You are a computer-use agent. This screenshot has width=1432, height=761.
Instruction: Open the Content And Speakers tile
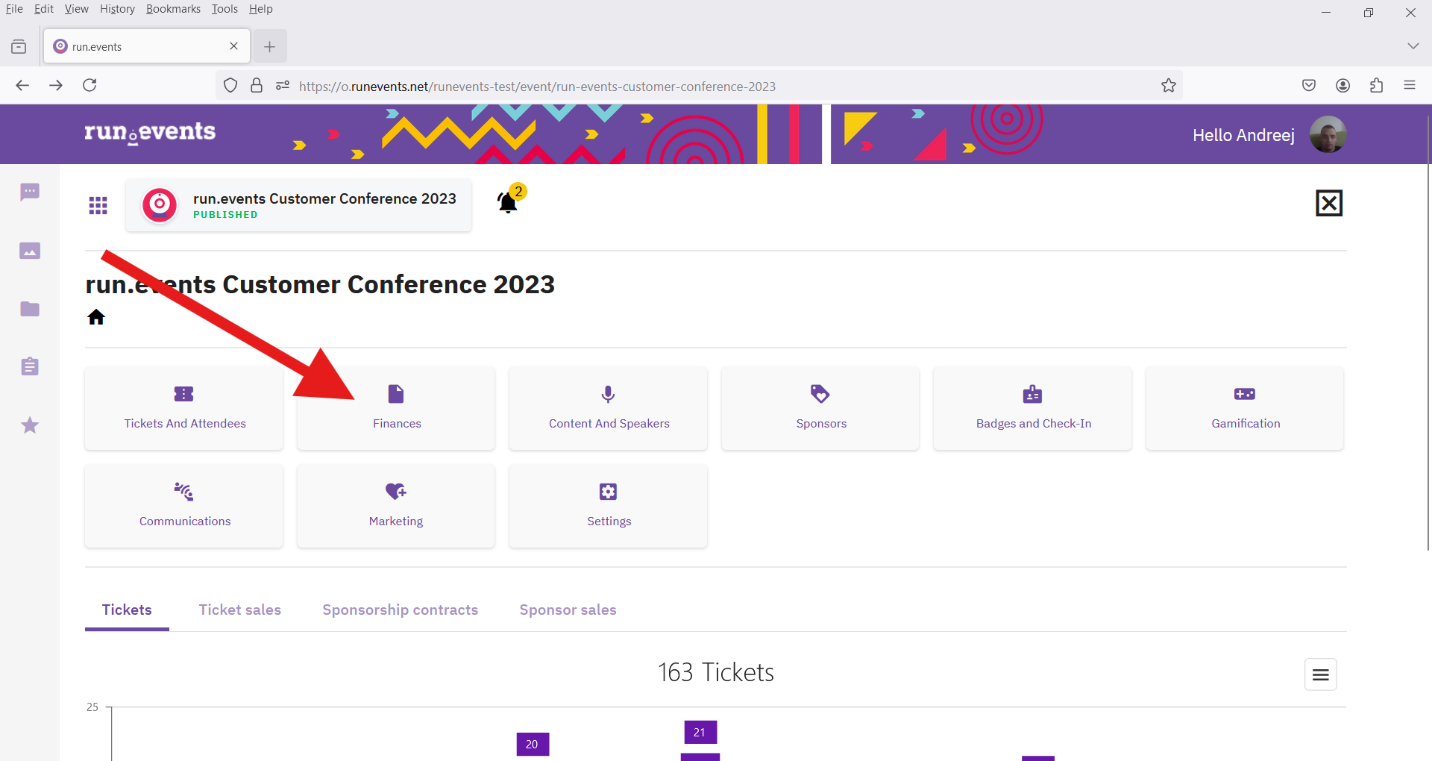pyautogui.click(x=608, y=408)
